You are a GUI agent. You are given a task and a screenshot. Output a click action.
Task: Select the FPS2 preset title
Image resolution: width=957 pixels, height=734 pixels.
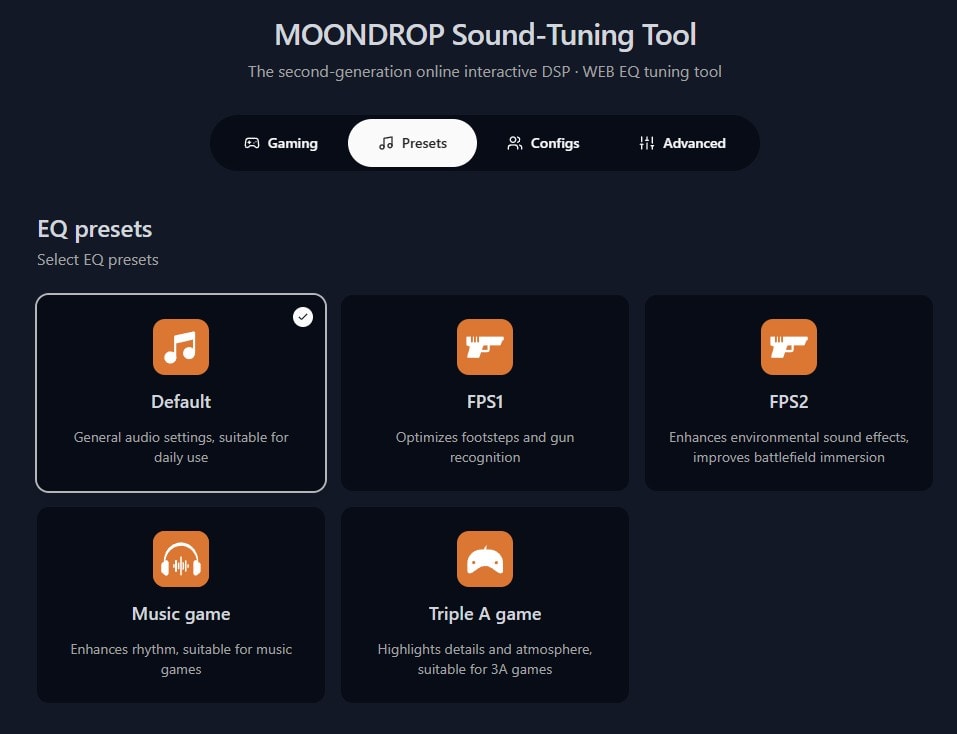coord(789,402)
